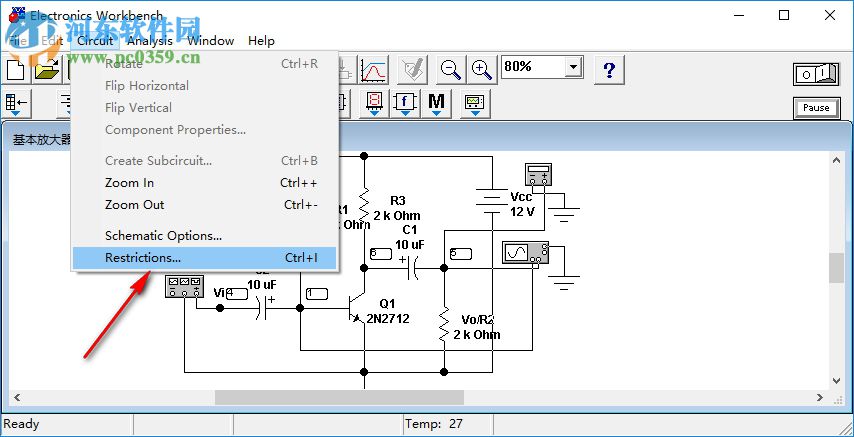854x437 pixels.
Task: Select the C1 capacitor symbol
Action: coord(412,268)
